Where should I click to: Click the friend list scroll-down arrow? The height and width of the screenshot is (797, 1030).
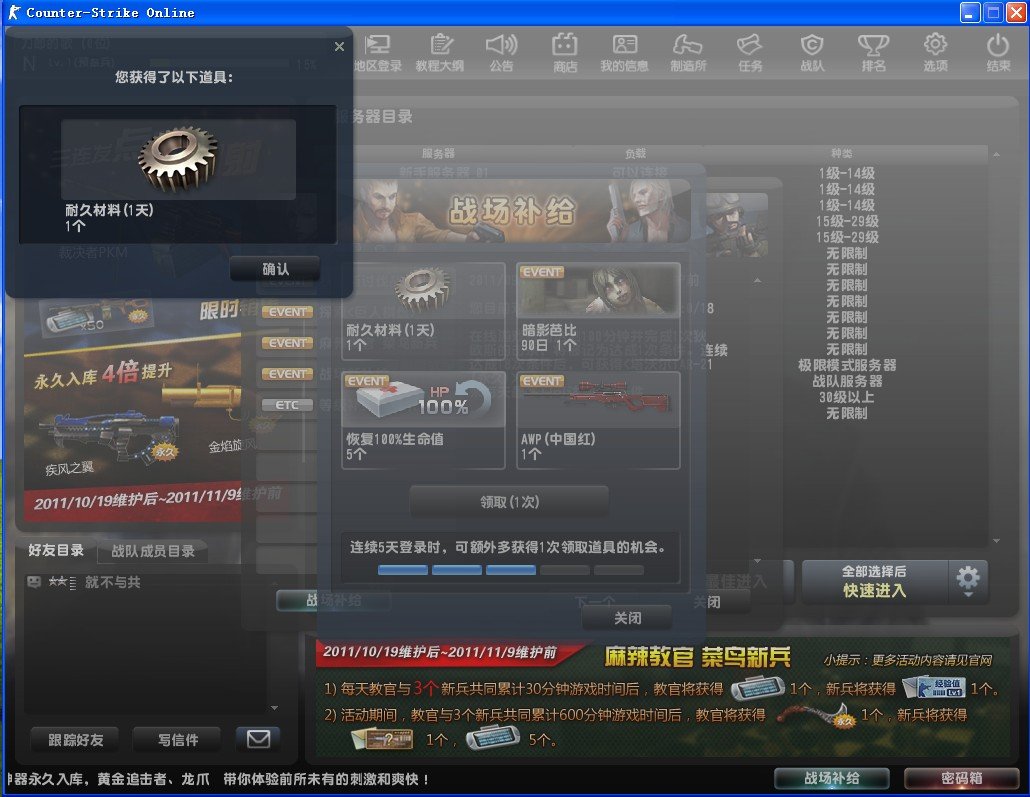tap(275, 708)
